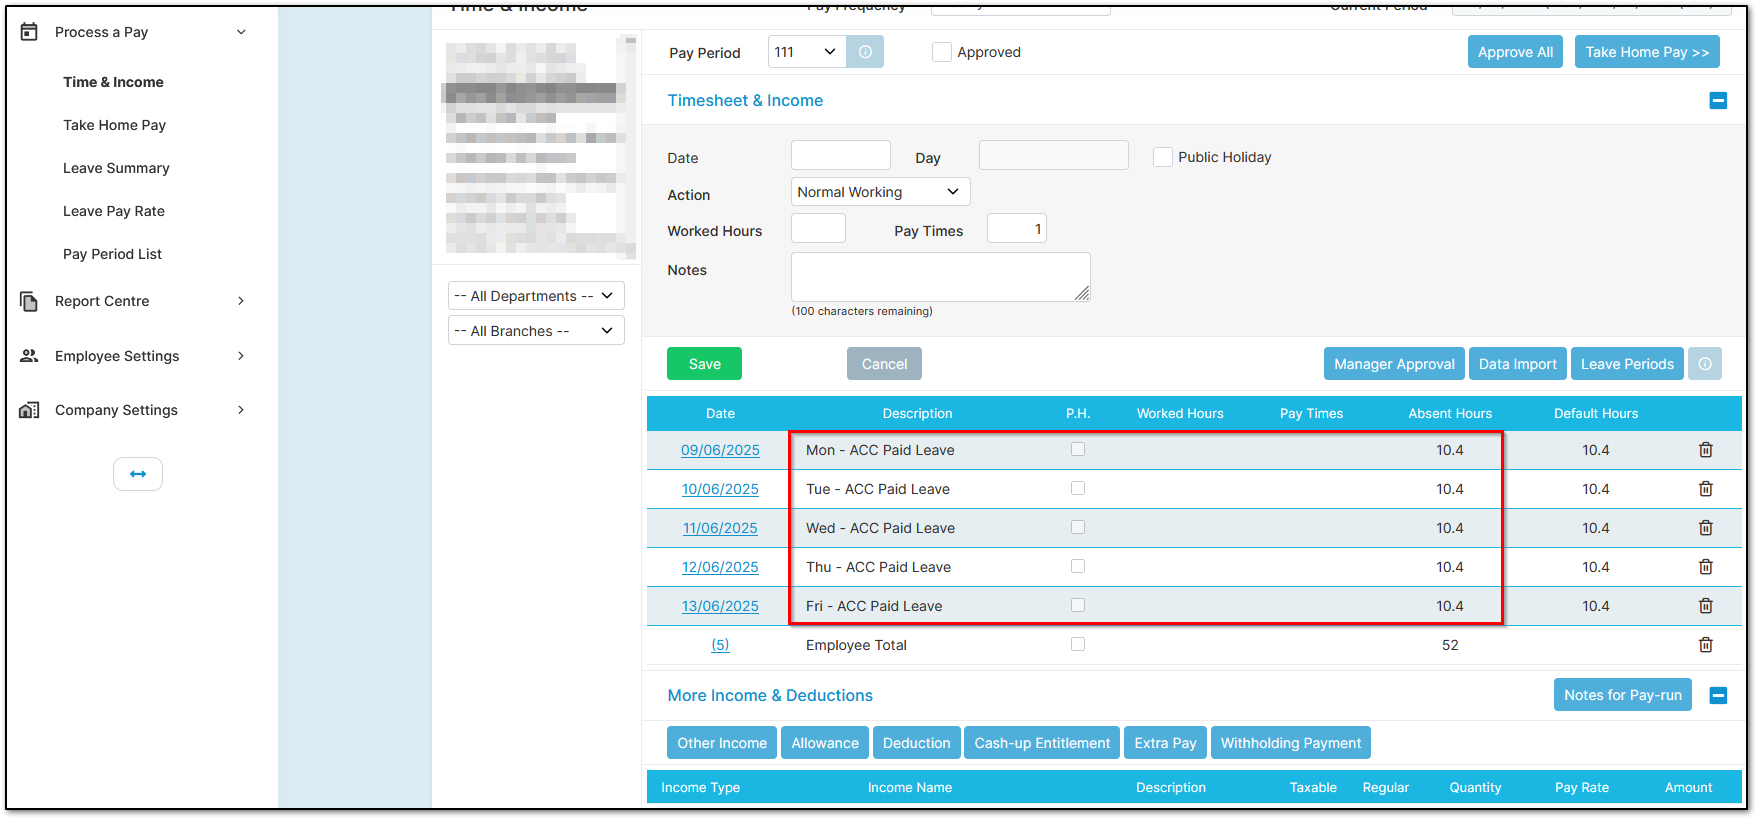Click the info icon beside Pay Period

[x=865, y=52]
